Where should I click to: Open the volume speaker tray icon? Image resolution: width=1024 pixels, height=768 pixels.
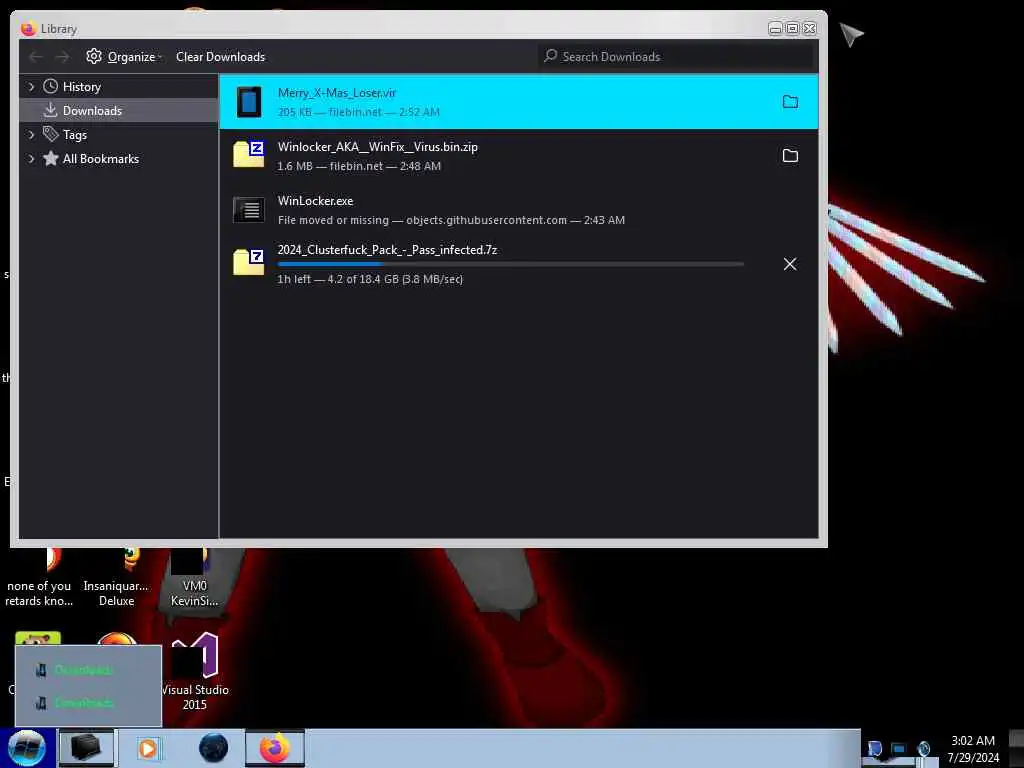(x=923, y=748)
